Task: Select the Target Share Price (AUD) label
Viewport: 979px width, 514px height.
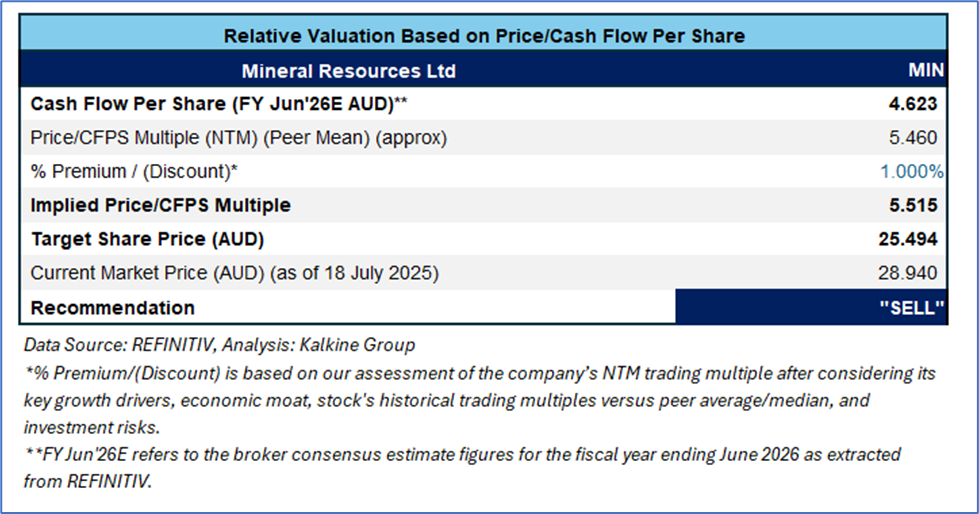Action: 149,239
